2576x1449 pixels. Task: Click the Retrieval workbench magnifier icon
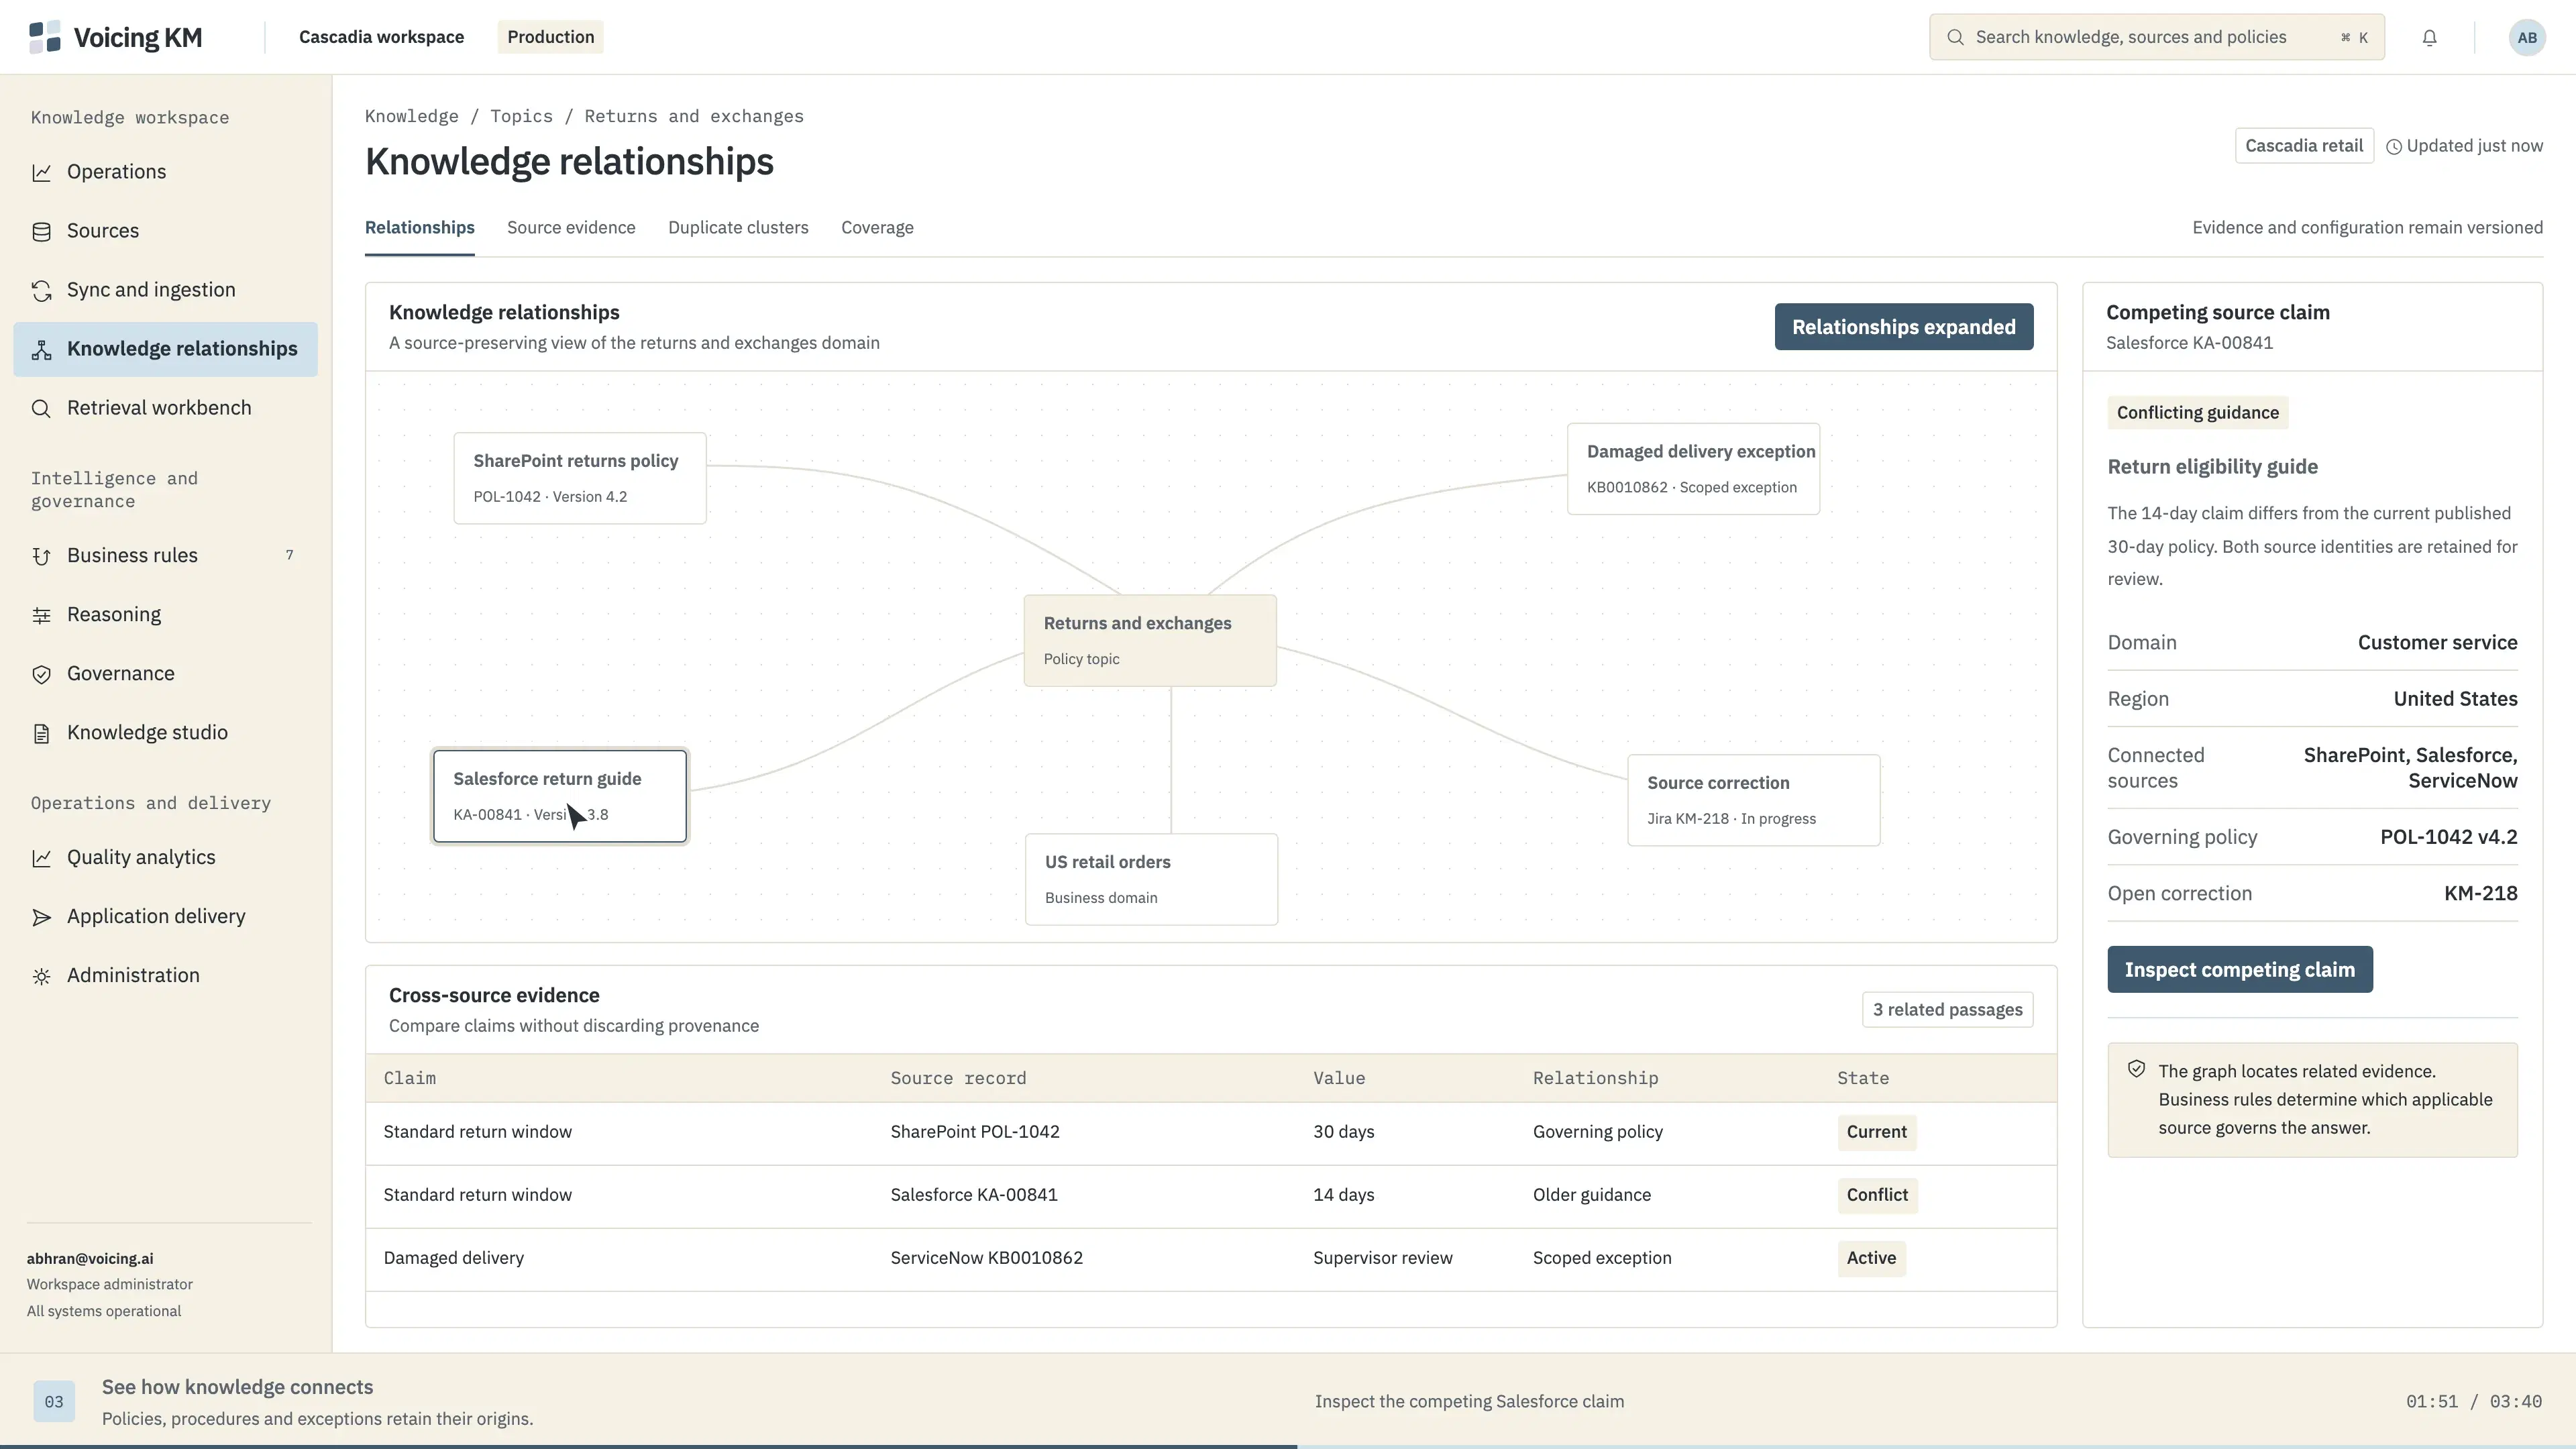point(41,408)
